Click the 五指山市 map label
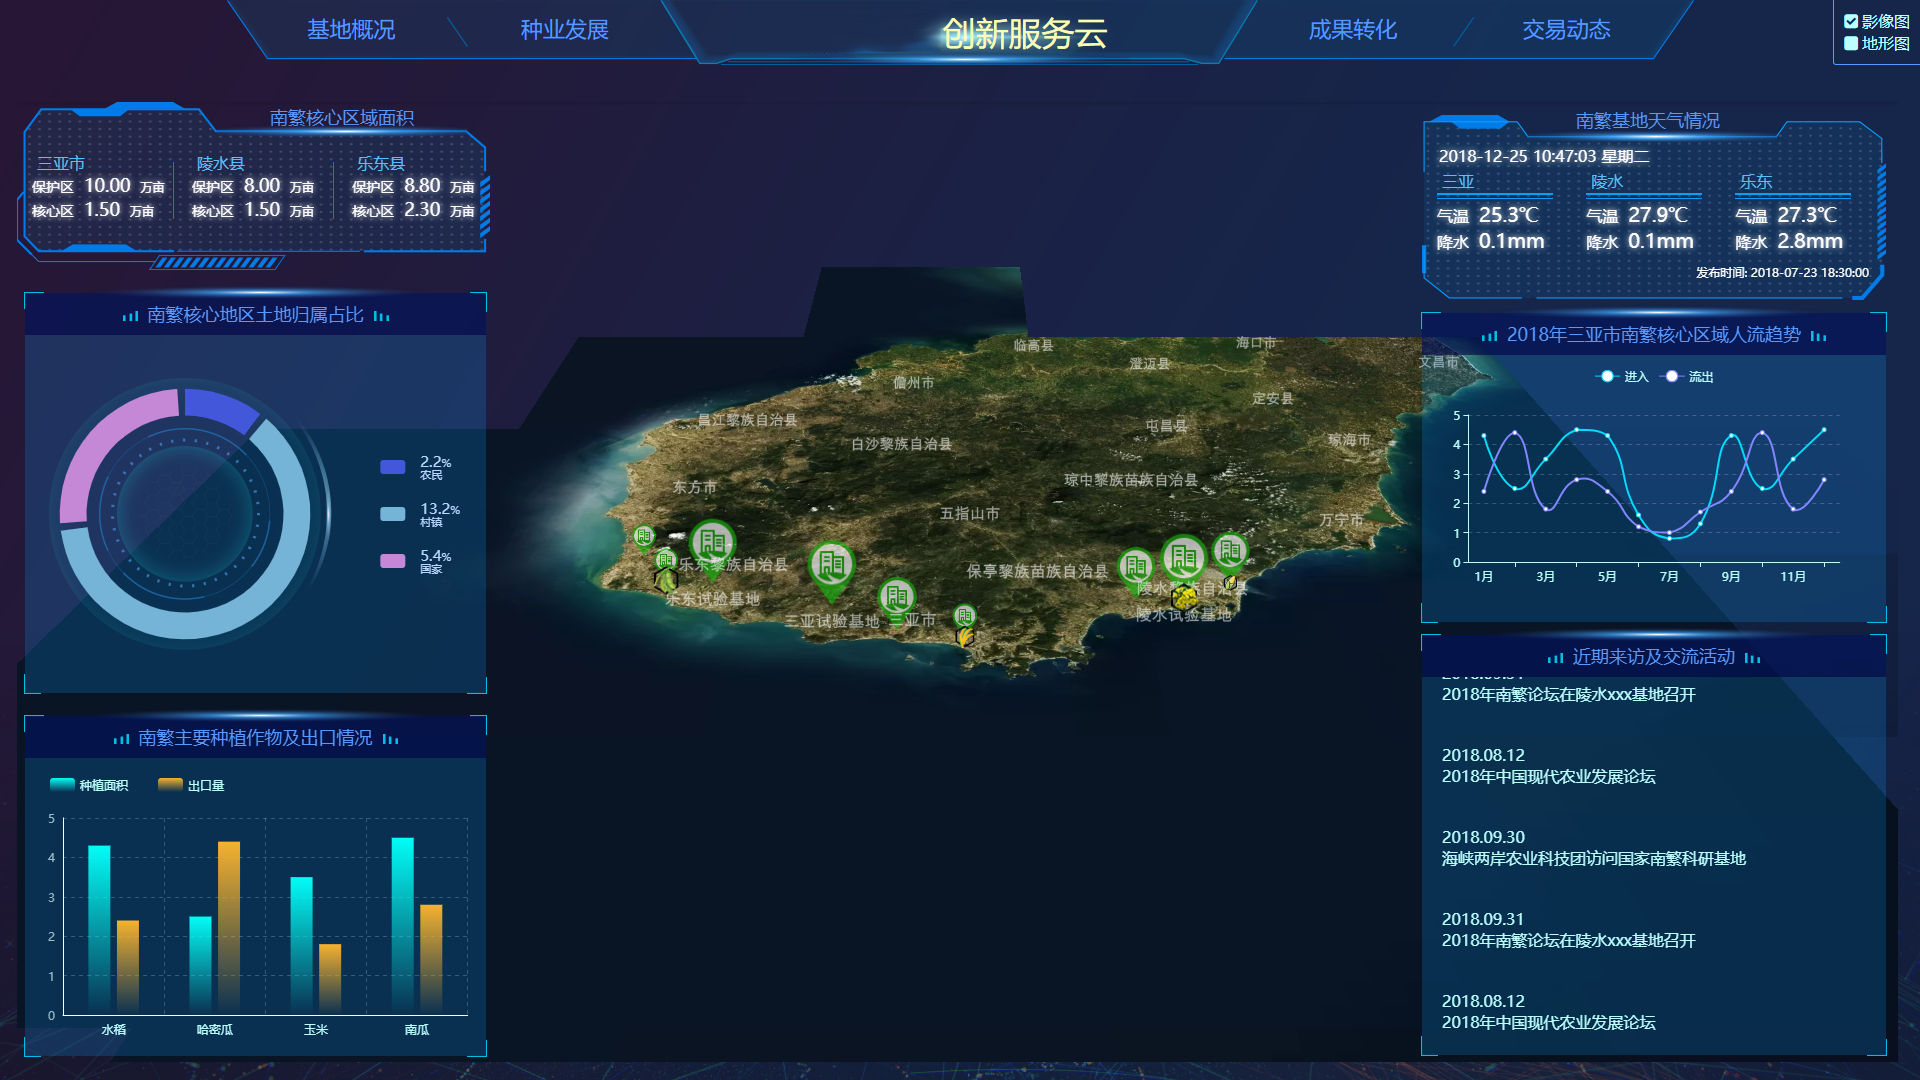This screenshot has width=1920, height=1080. click(x=969, y=513)
